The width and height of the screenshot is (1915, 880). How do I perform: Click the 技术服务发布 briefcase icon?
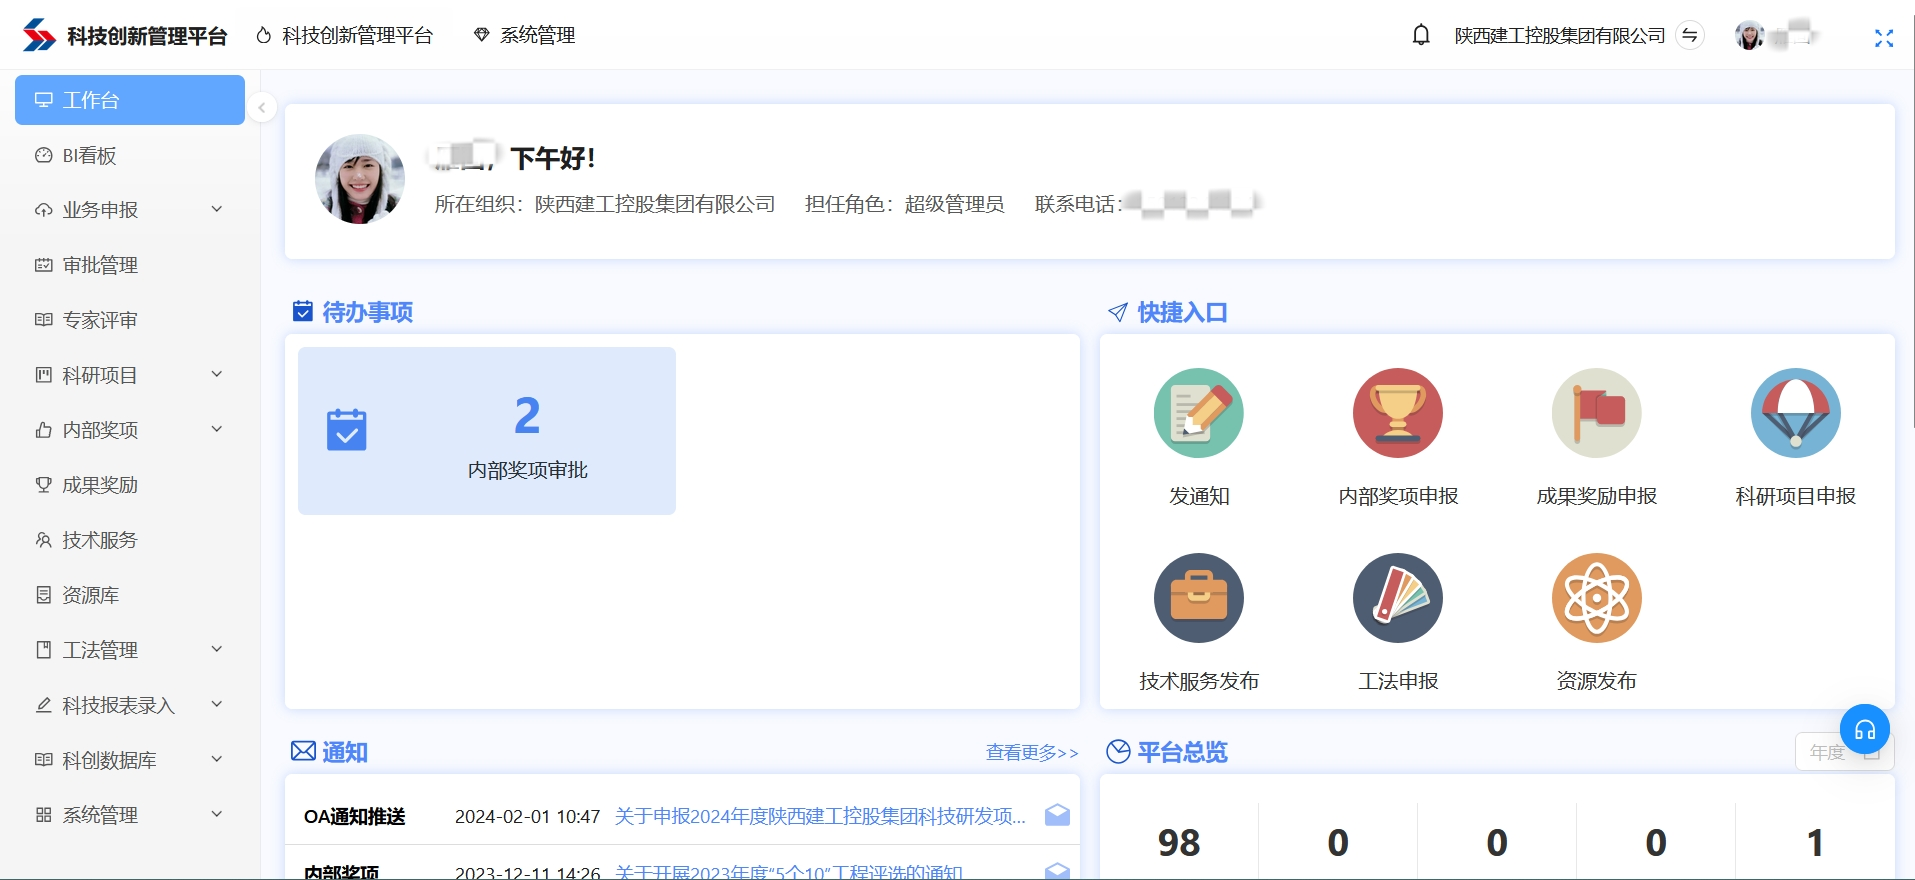pos(1198,598)
